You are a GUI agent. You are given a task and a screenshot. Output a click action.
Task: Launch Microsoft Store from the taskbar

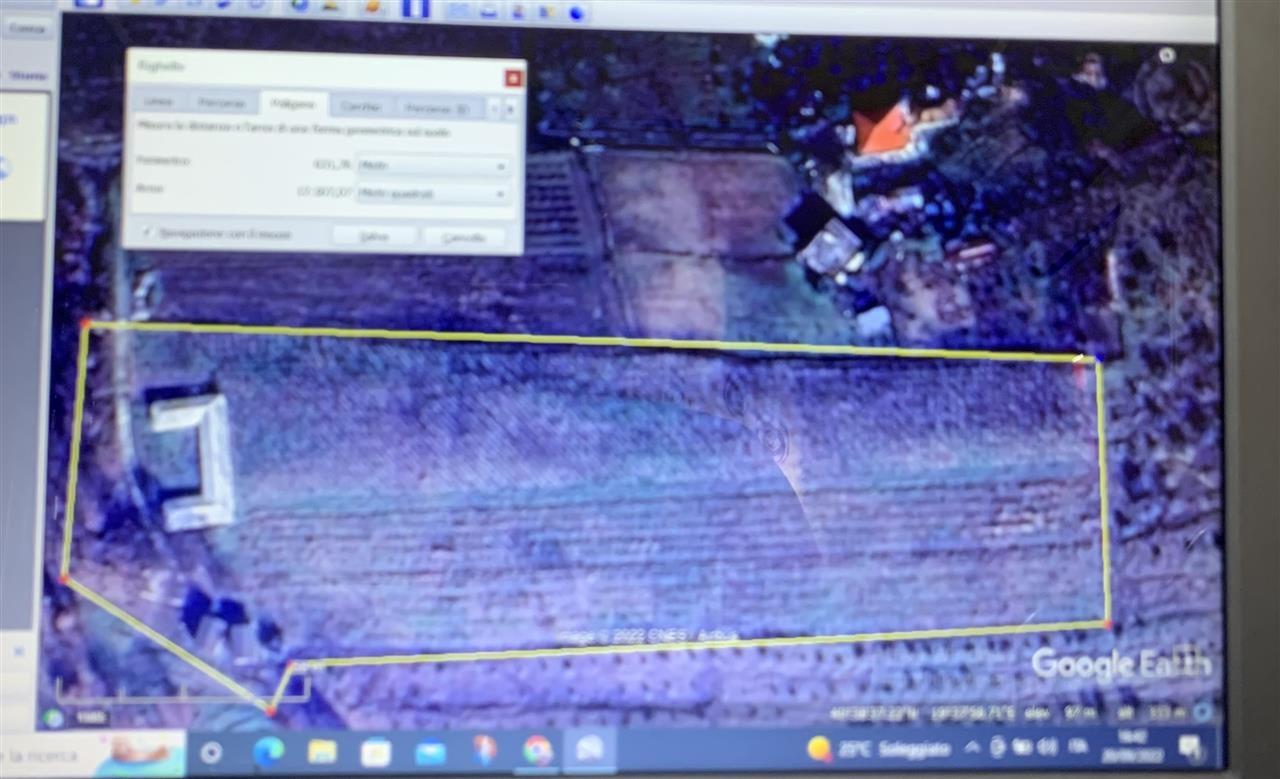376,751
